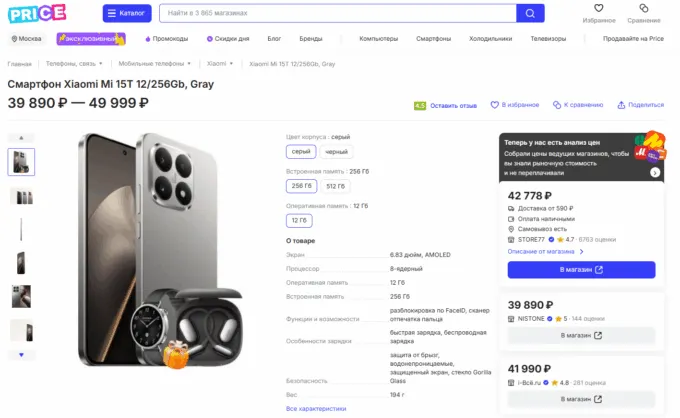Click the search magnifier button
Screen dimensions: 680x418
530,14
